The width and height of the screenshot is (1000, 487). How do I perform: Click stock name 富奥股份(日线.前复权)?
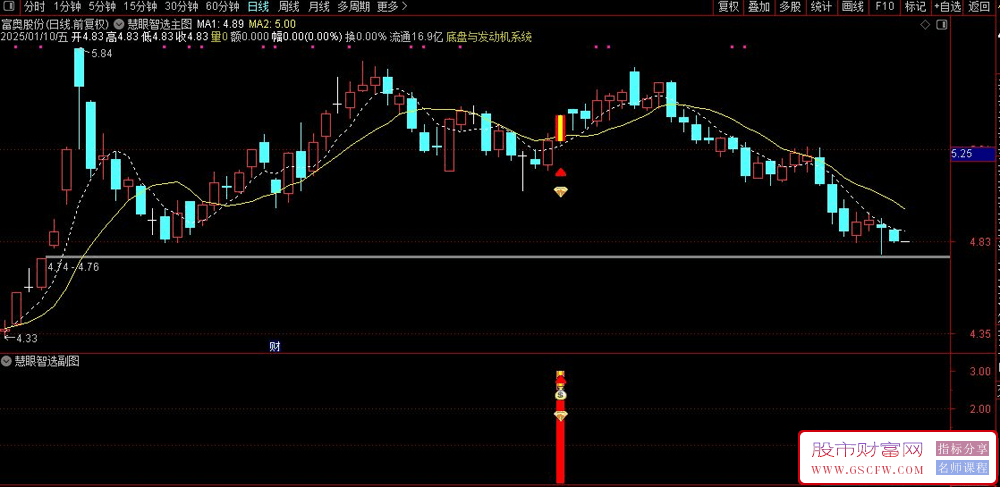[x=55, y=24]
